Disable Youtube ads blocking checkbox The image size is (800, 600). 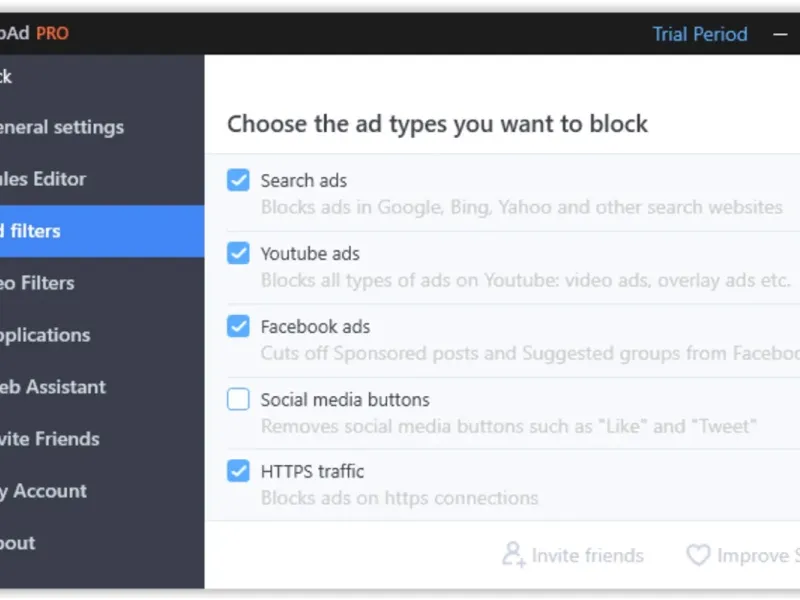pyautogui.click(x=238, y=253)
